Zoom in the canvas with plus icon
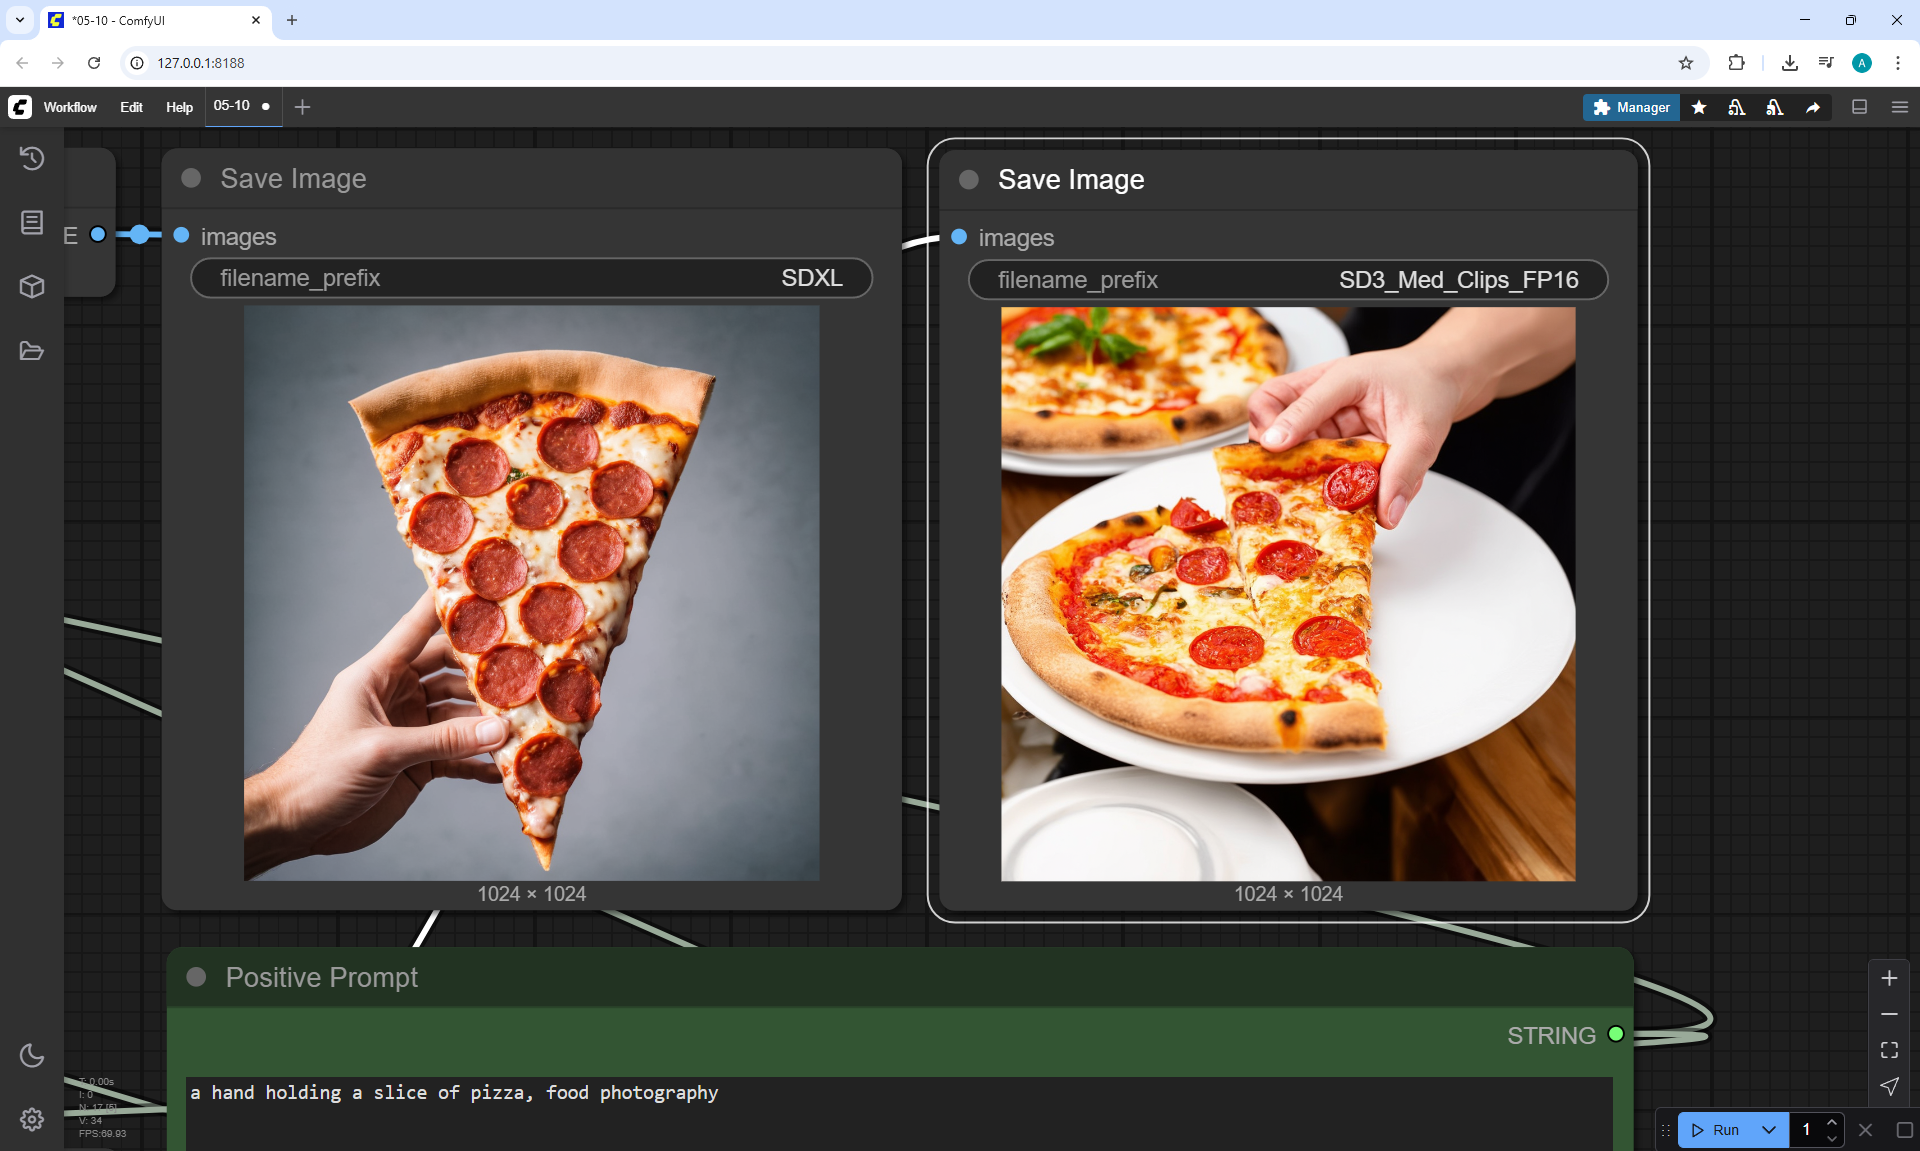 point(1889,978)
